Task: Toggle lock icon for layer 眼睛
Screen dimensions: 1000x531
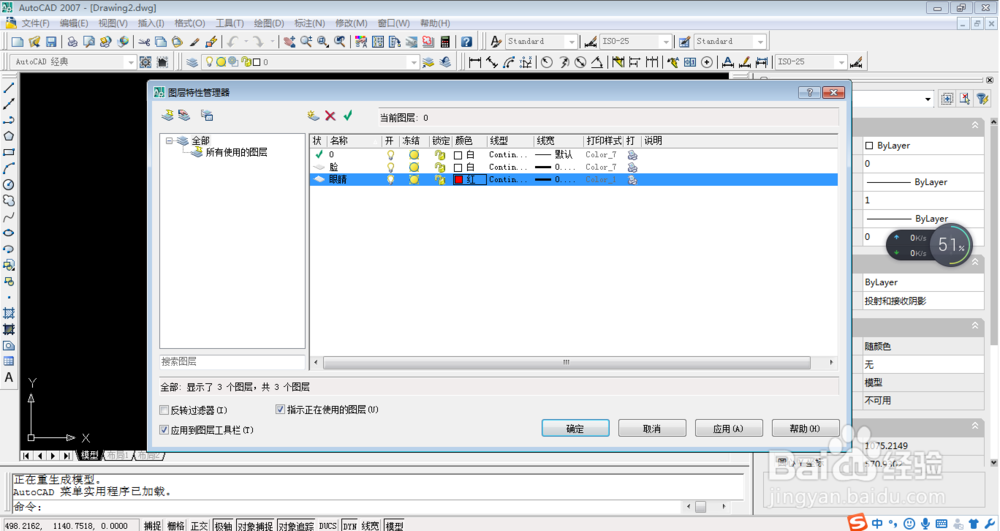Action: click(x=439, y=180)
